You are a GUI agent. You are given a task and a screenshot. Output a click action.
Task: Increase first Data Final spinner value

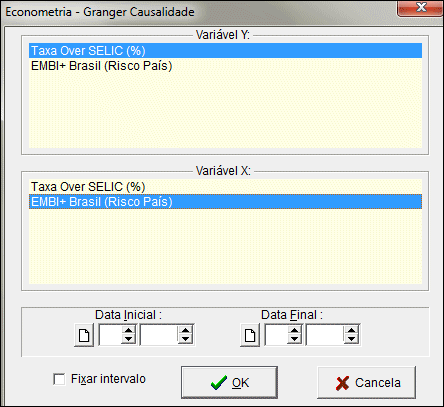[294, 330]
